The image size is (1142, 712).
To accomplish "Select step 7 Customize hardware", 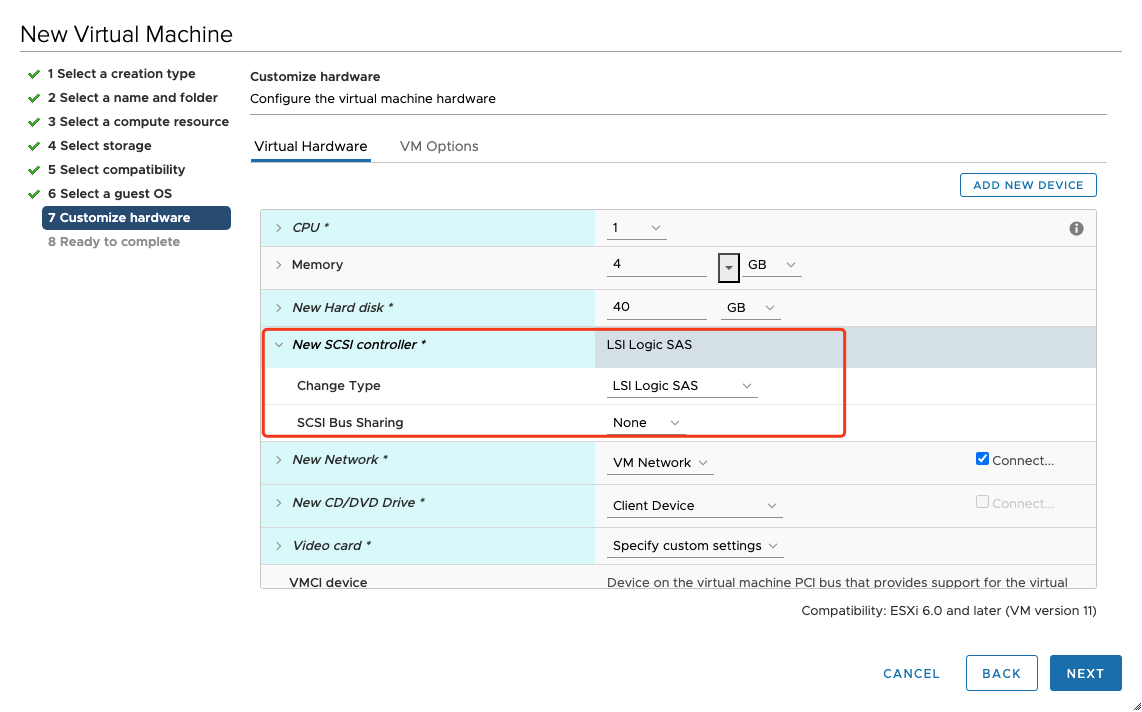I will tap(136, 218).
